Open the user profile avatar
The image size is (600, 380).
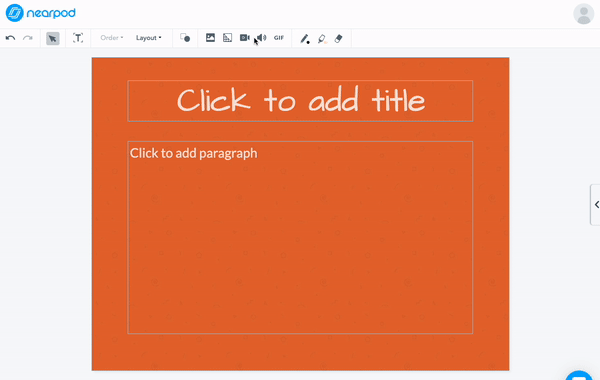[584, 14]
